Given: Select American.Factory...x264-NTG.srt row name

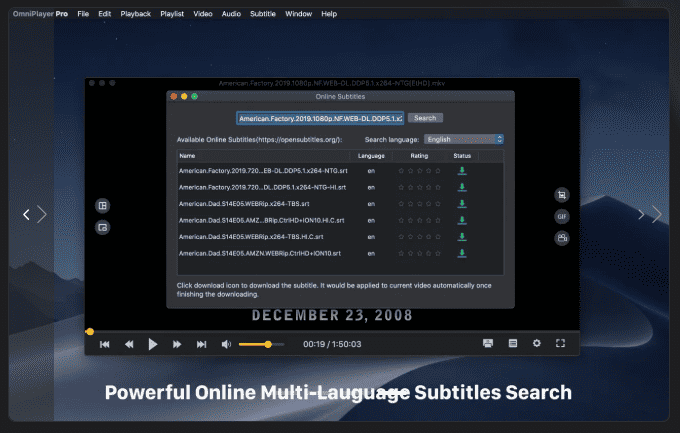Looking at the screenshot, I should pyautogui.click(x=263, y=171).
